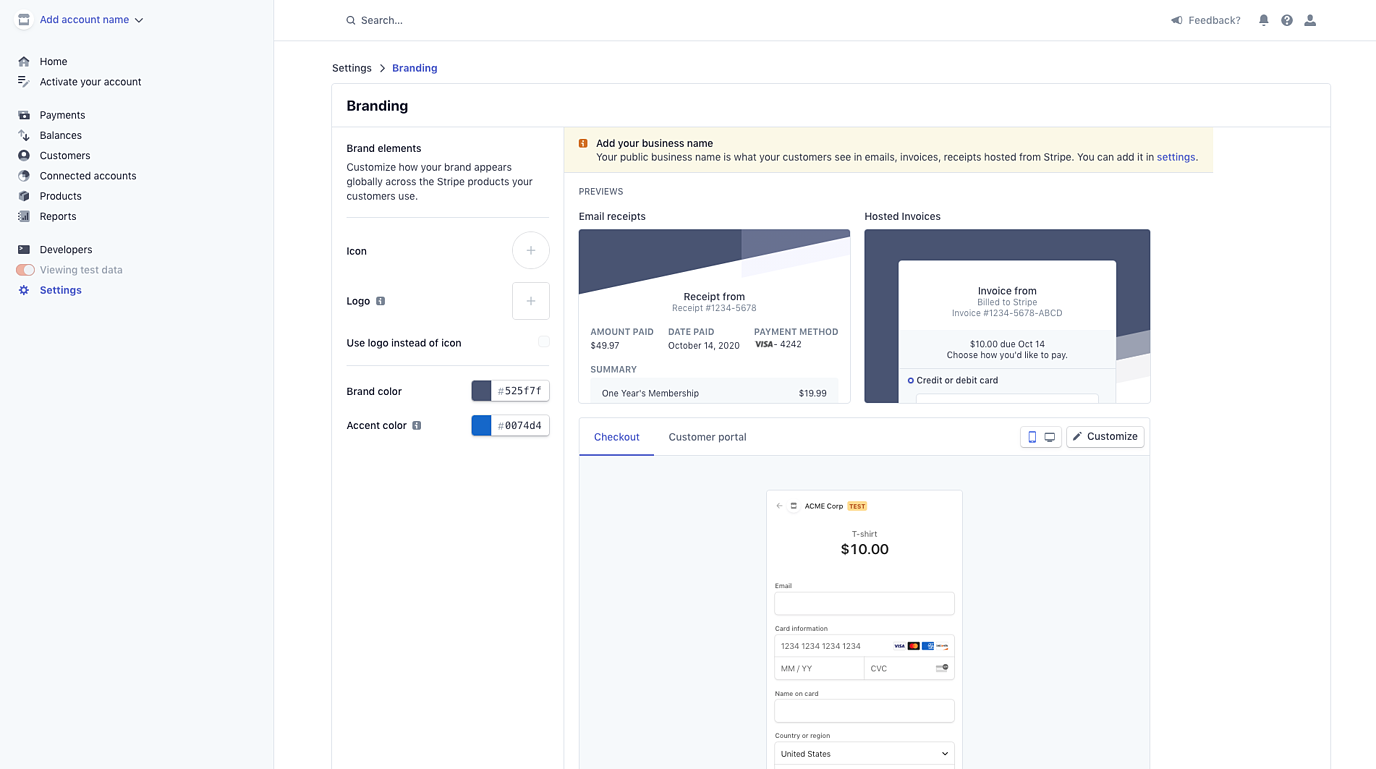The height and width of the screenshot is (769, 1376).
Task: Click the orange warning icon in banner
Action: (583, 143)
